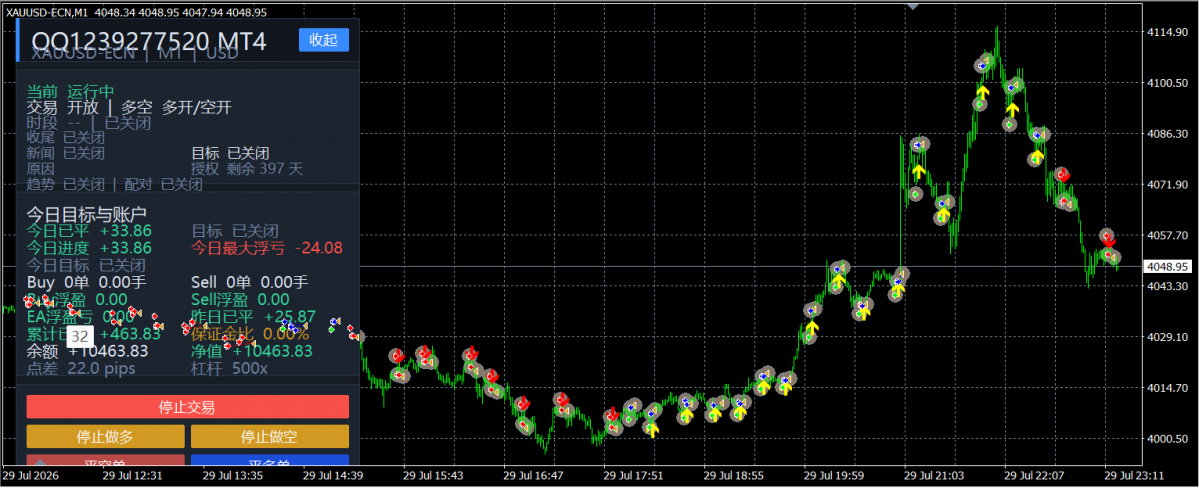Click the current price tag 4048.95
Viewport: 1199px width, 488px height.
coord(1168,267)
